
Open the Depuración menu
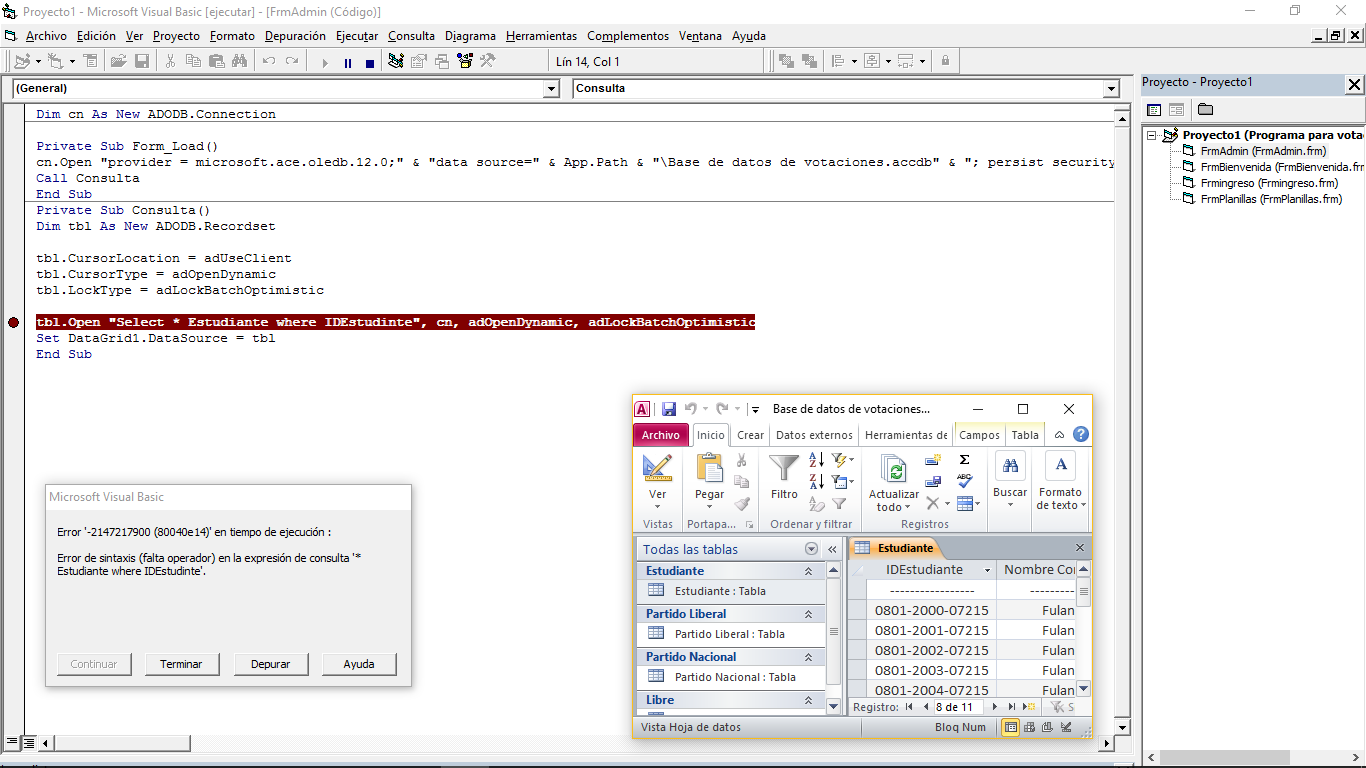click(x=295, y=36)
